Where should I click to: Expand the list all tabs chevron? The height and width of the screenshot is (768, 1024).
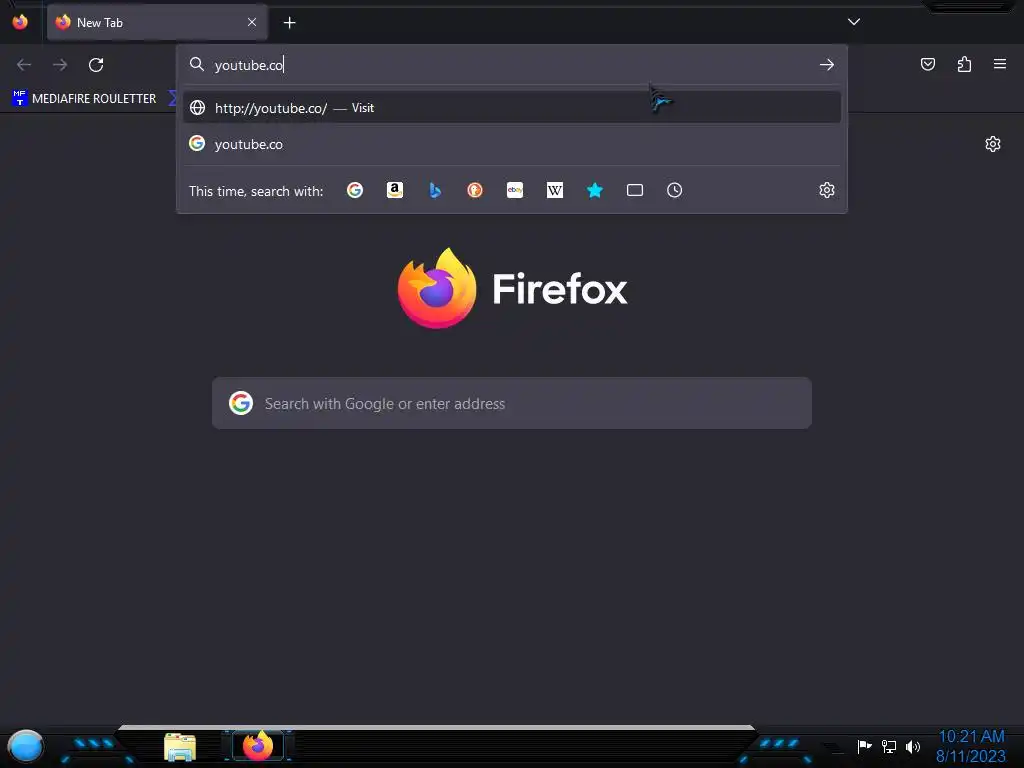[854, 22]
